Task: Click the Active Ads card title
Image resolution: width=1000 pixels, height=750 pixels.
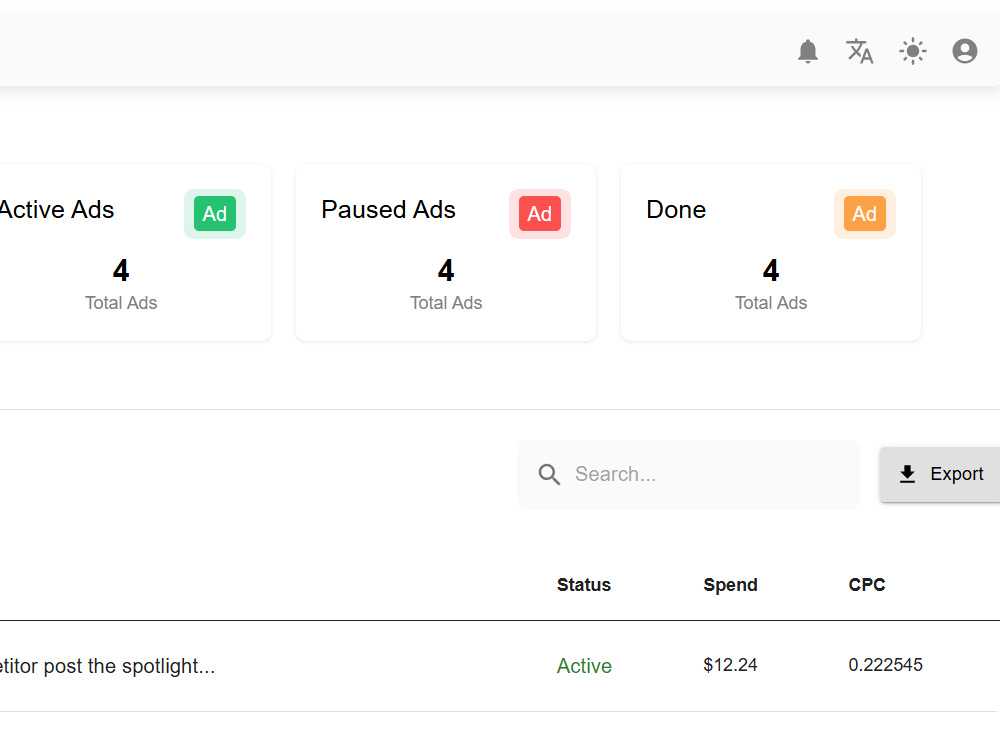Action: [57, 210]
